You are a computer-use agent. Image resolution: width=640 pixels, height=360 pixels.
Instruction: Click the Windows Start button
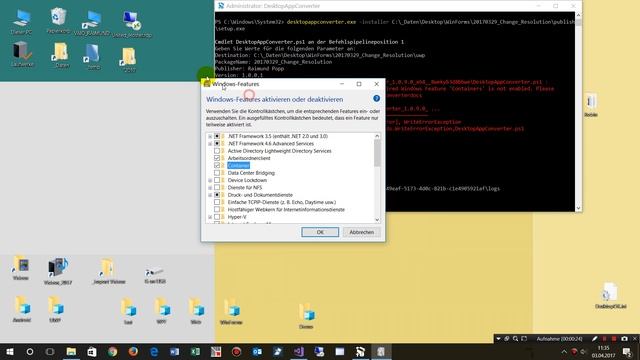pos(10,351)
